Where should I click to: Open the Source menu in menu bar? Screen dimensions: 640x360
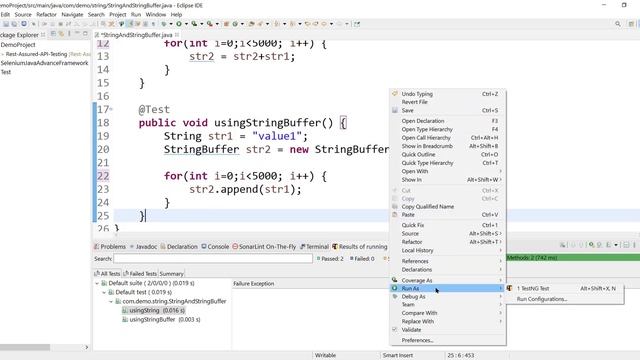23,14
